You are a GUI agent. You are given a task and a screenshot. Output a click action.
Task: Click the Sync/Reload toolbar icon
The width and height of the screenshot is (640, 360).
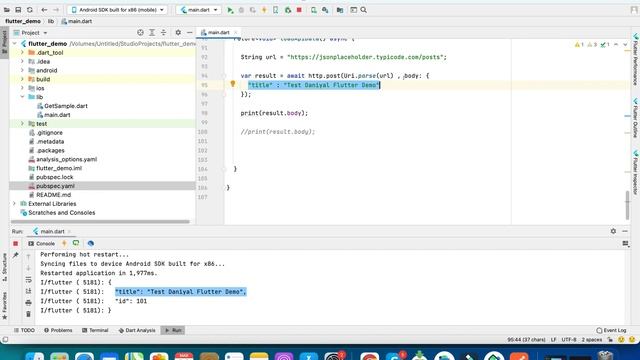tap(29, 10)
